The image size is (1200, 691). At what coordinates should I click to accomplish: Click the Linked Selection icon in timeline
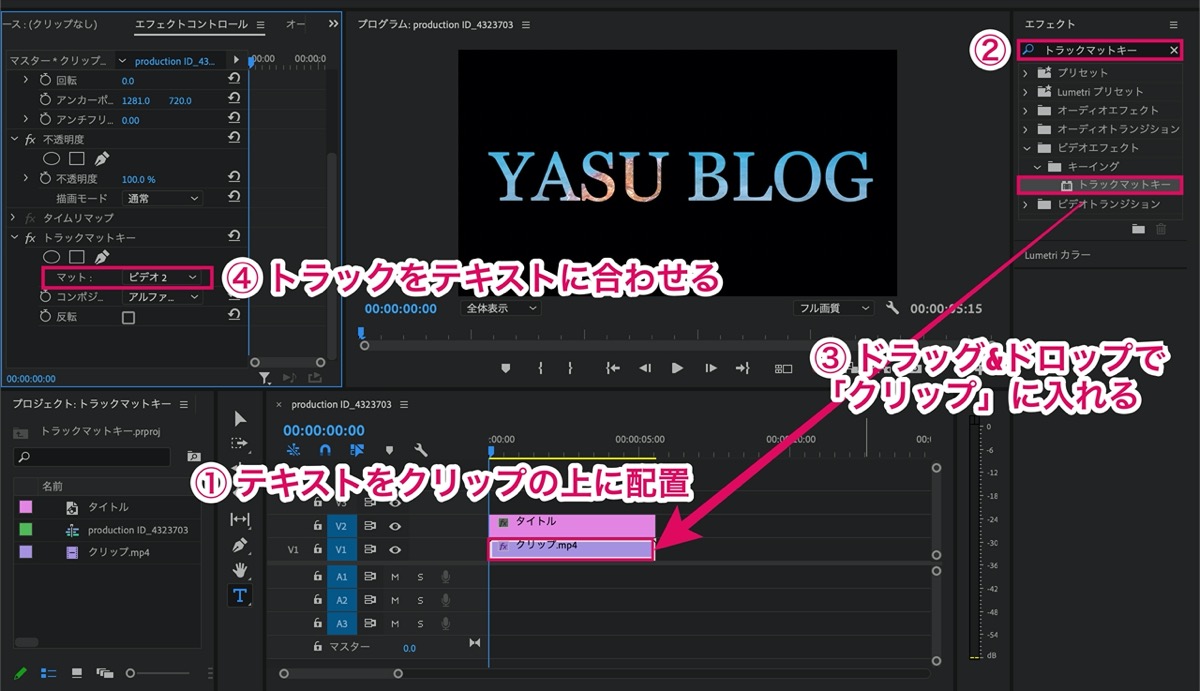(357, 450)
